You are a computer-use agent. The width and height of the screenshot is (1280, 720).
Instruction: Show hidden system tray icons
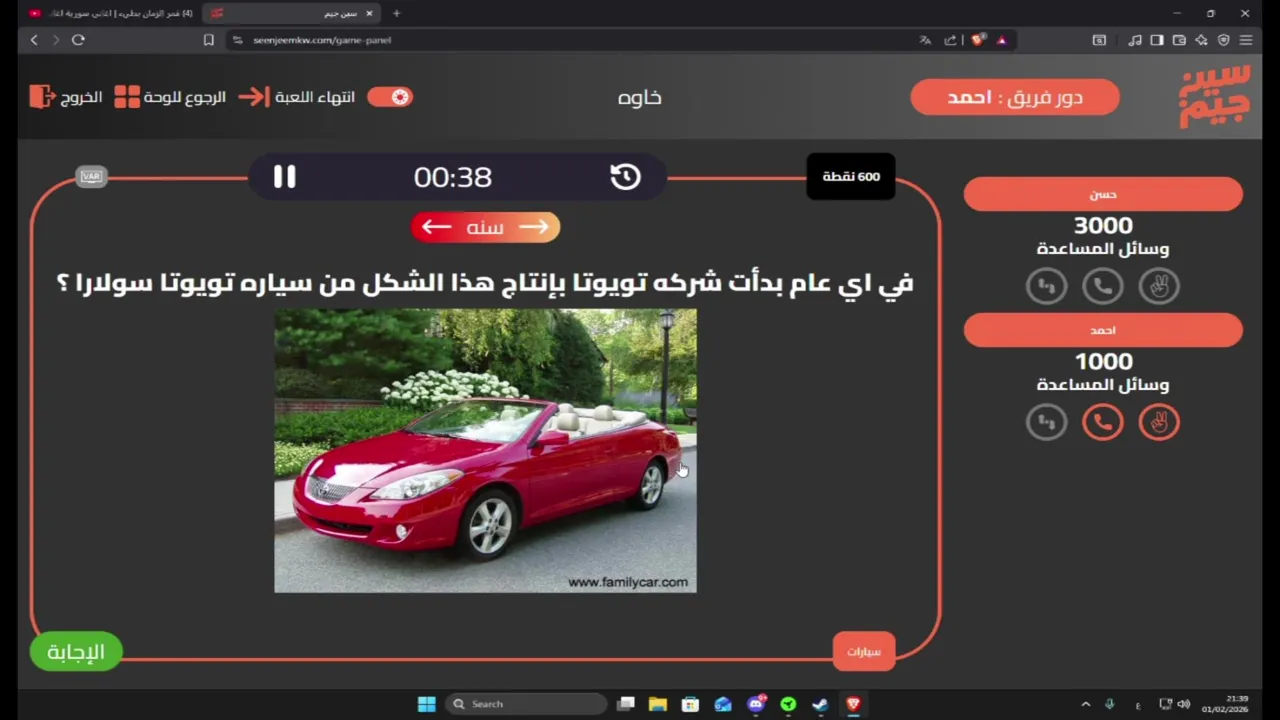pyautogui.click(x=1086, y=704)
